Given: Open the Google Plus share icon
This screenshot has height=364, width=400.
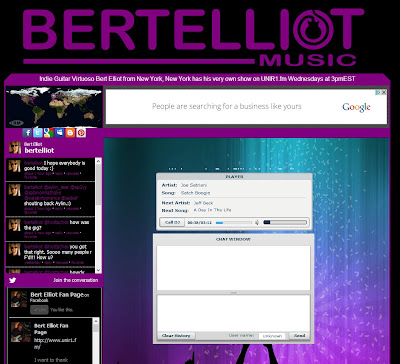Looking at the screenshot, I should (49, 133).
